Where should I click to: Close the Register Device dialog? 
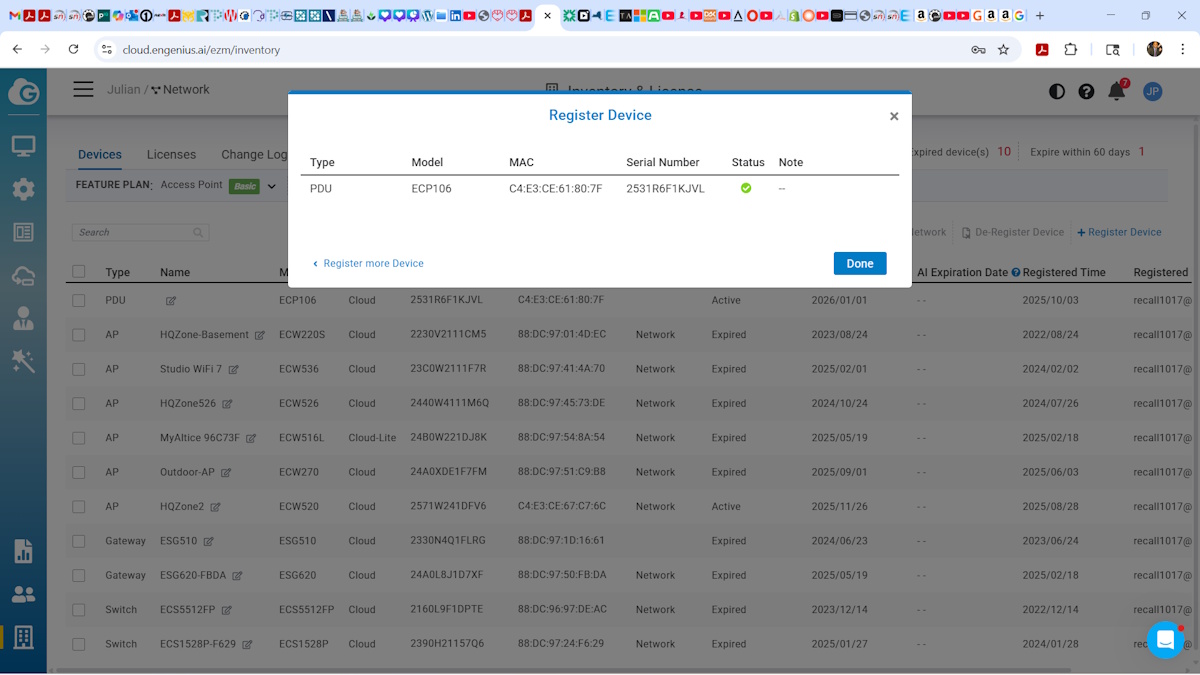894,117
